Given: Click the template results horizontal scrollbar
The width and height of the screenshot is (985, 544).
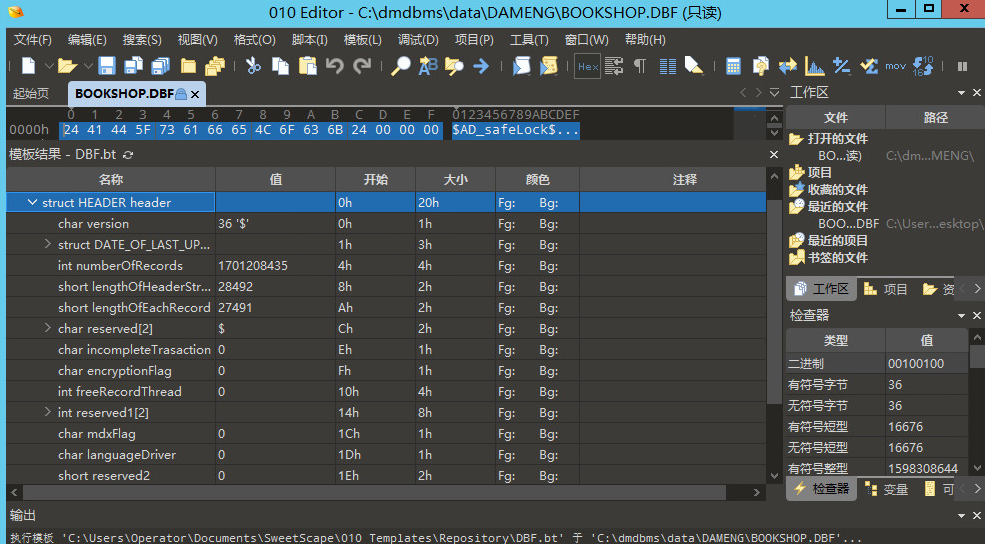Looking at the screenshot, I should click(x=374, y=492).
